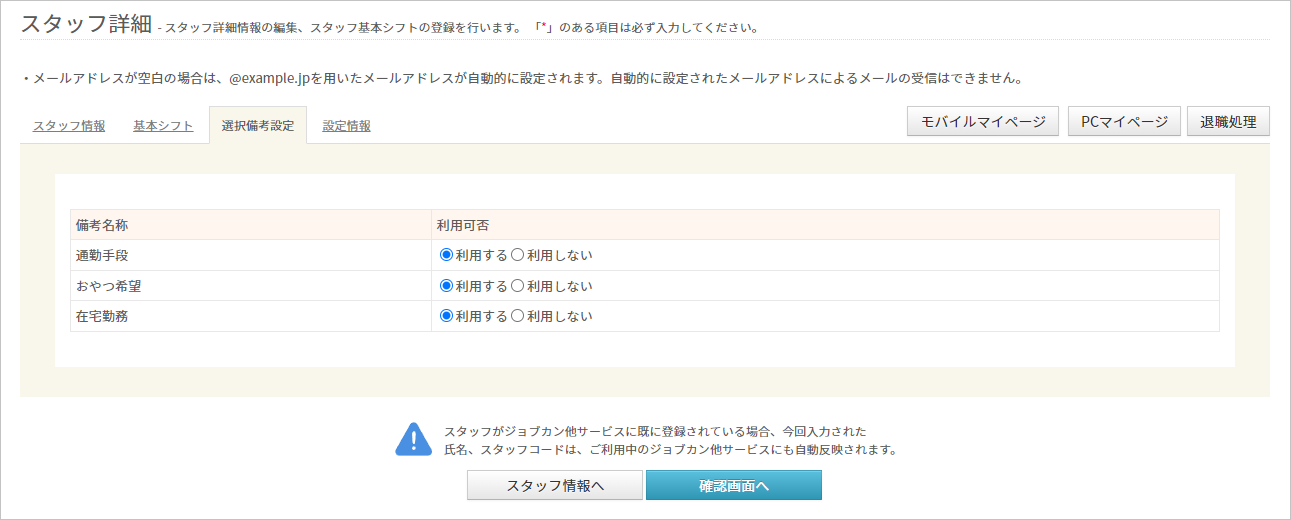Click the PCマイページ button
1291x520 pixels.
1124,121
